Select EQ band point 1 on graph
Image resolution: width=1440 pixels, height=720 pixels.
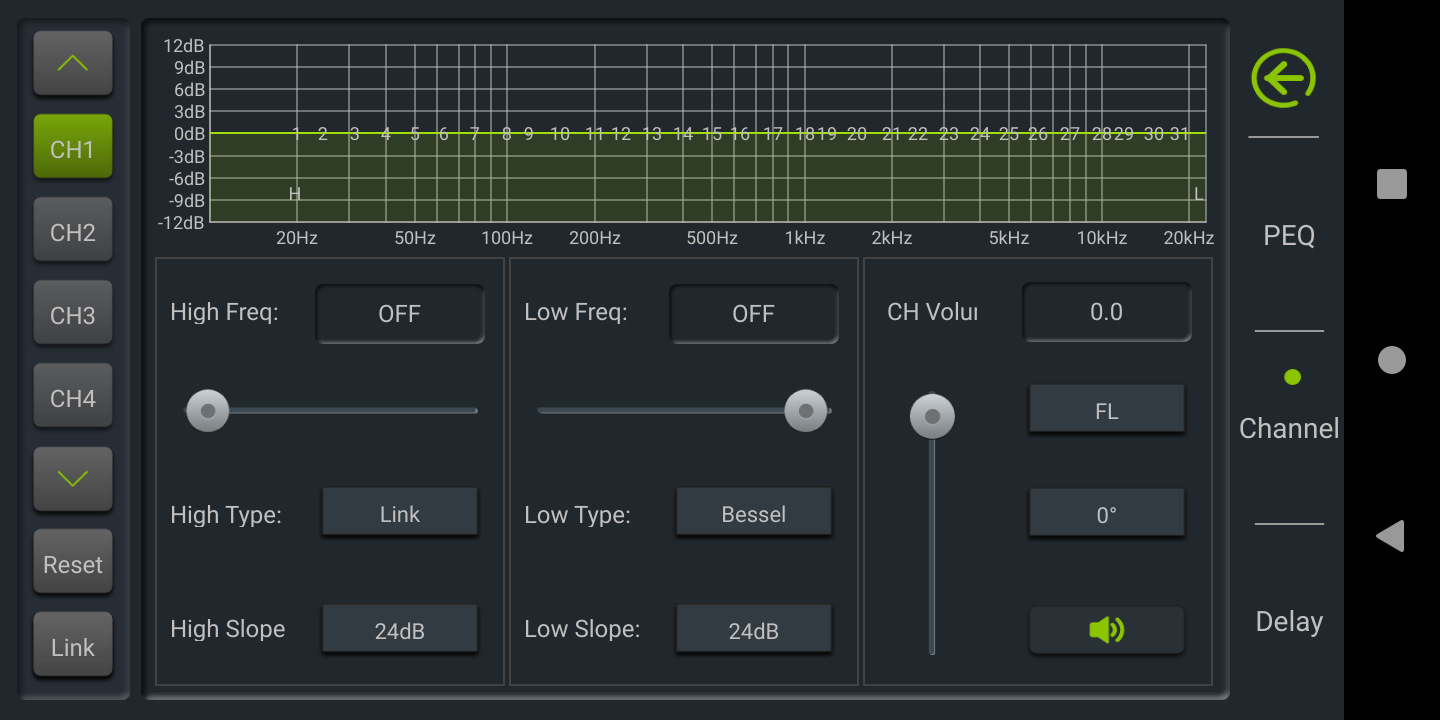point(296,134)
